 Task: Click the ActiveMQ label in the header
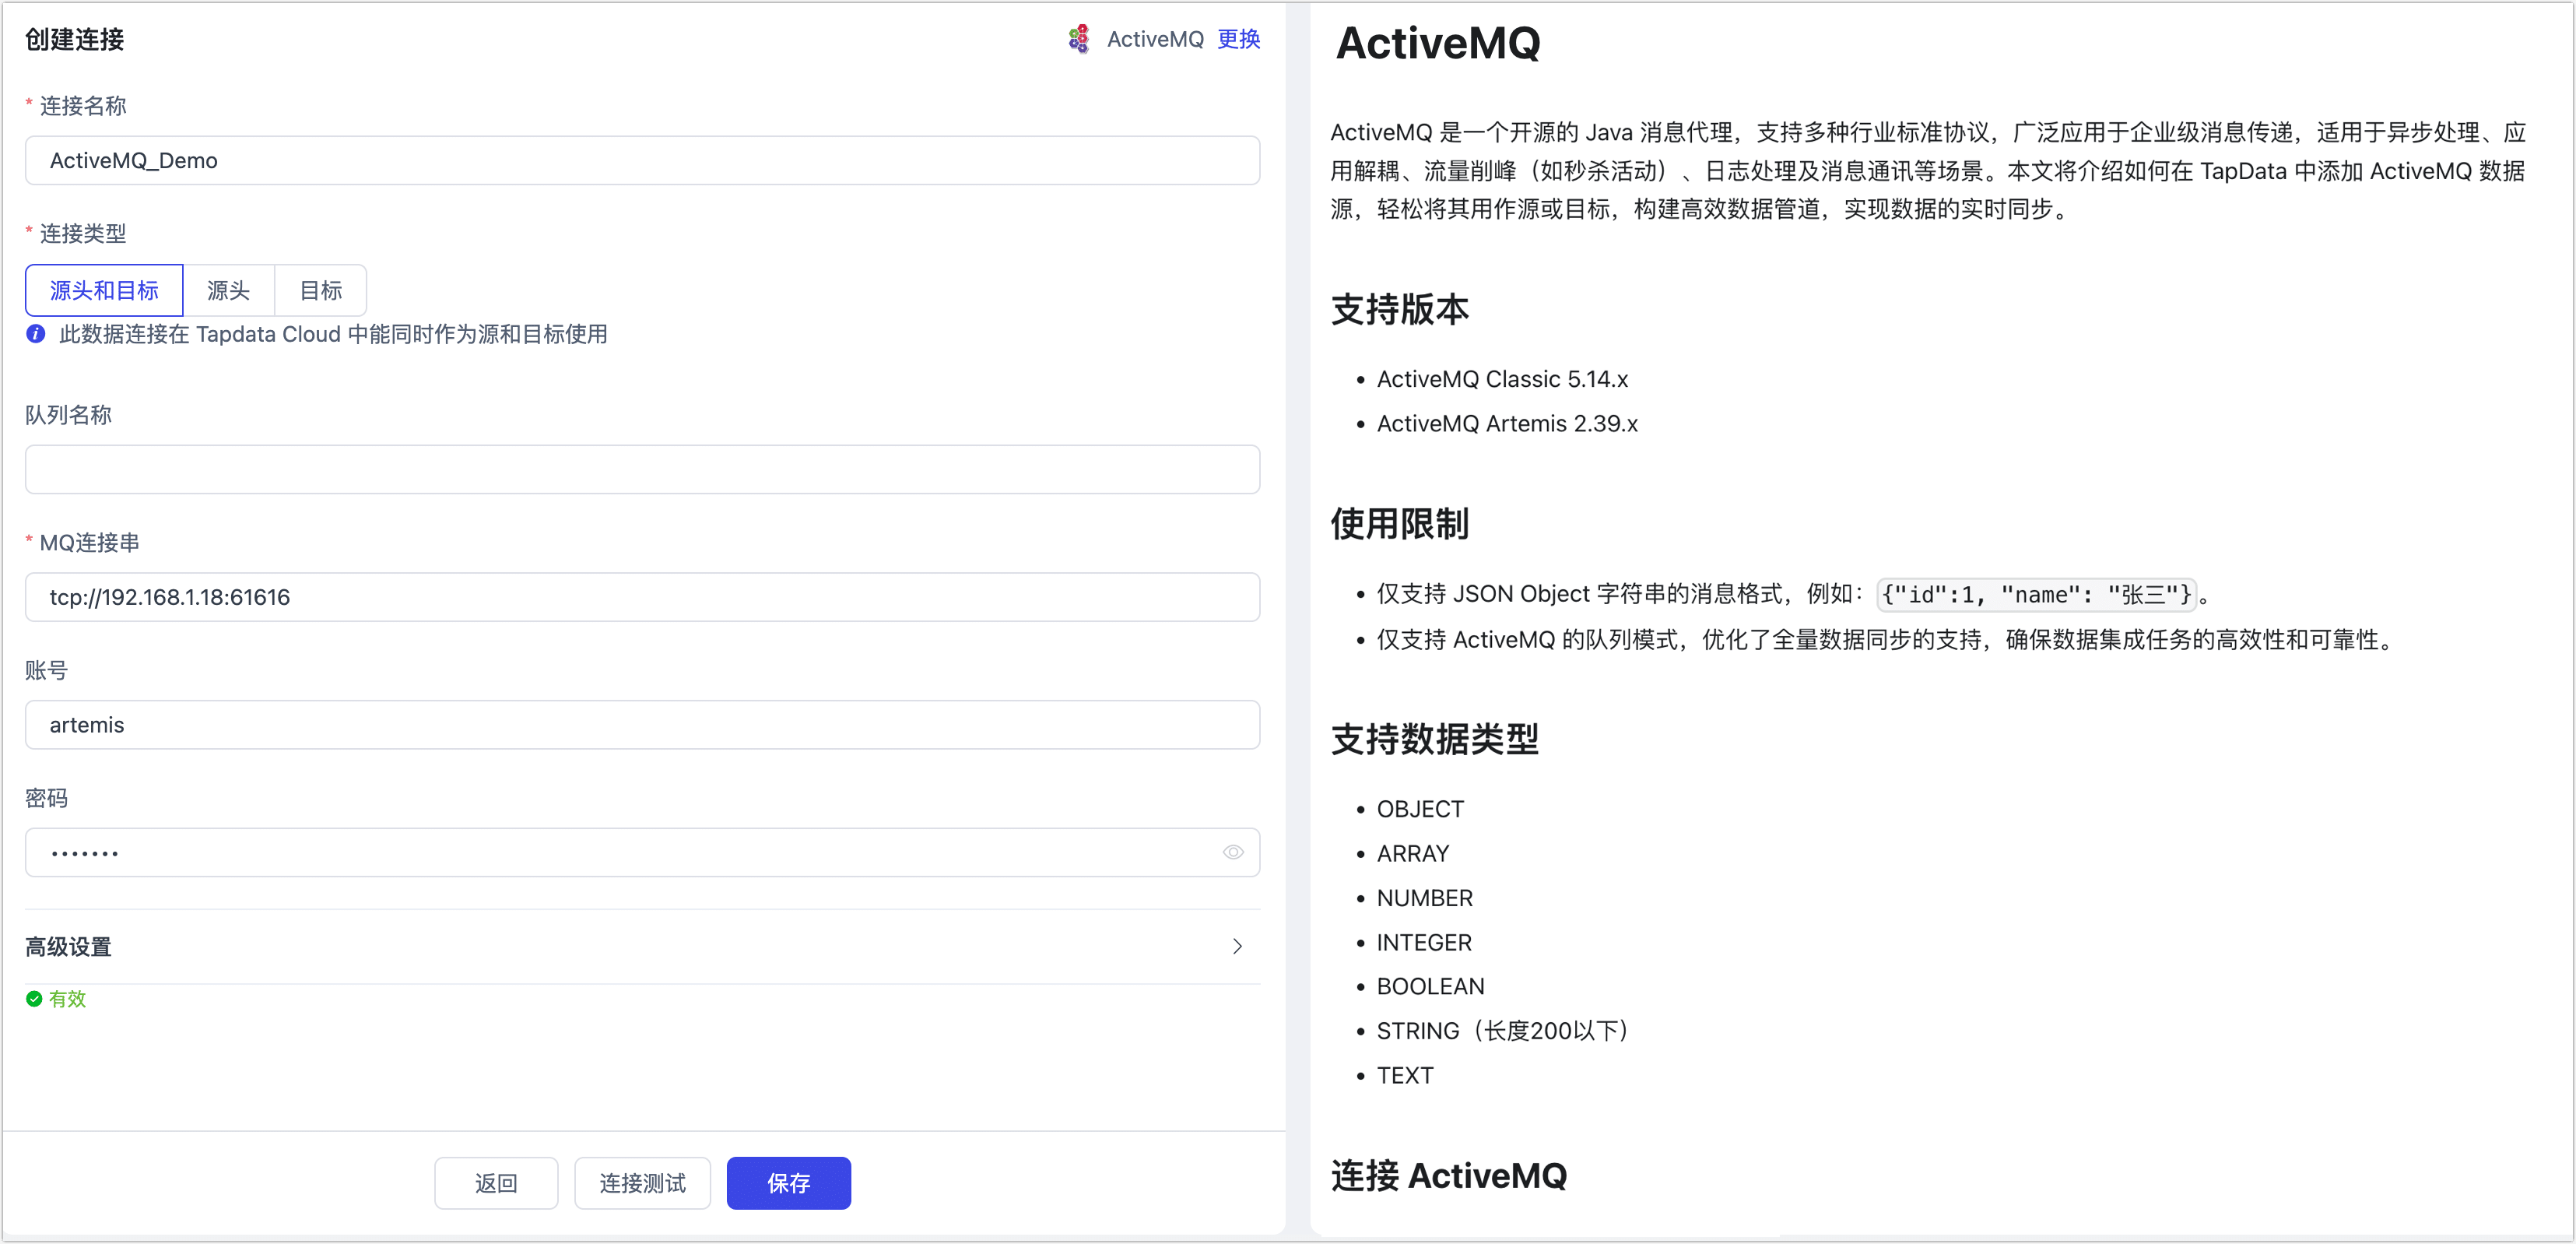tap(1155, 39)
